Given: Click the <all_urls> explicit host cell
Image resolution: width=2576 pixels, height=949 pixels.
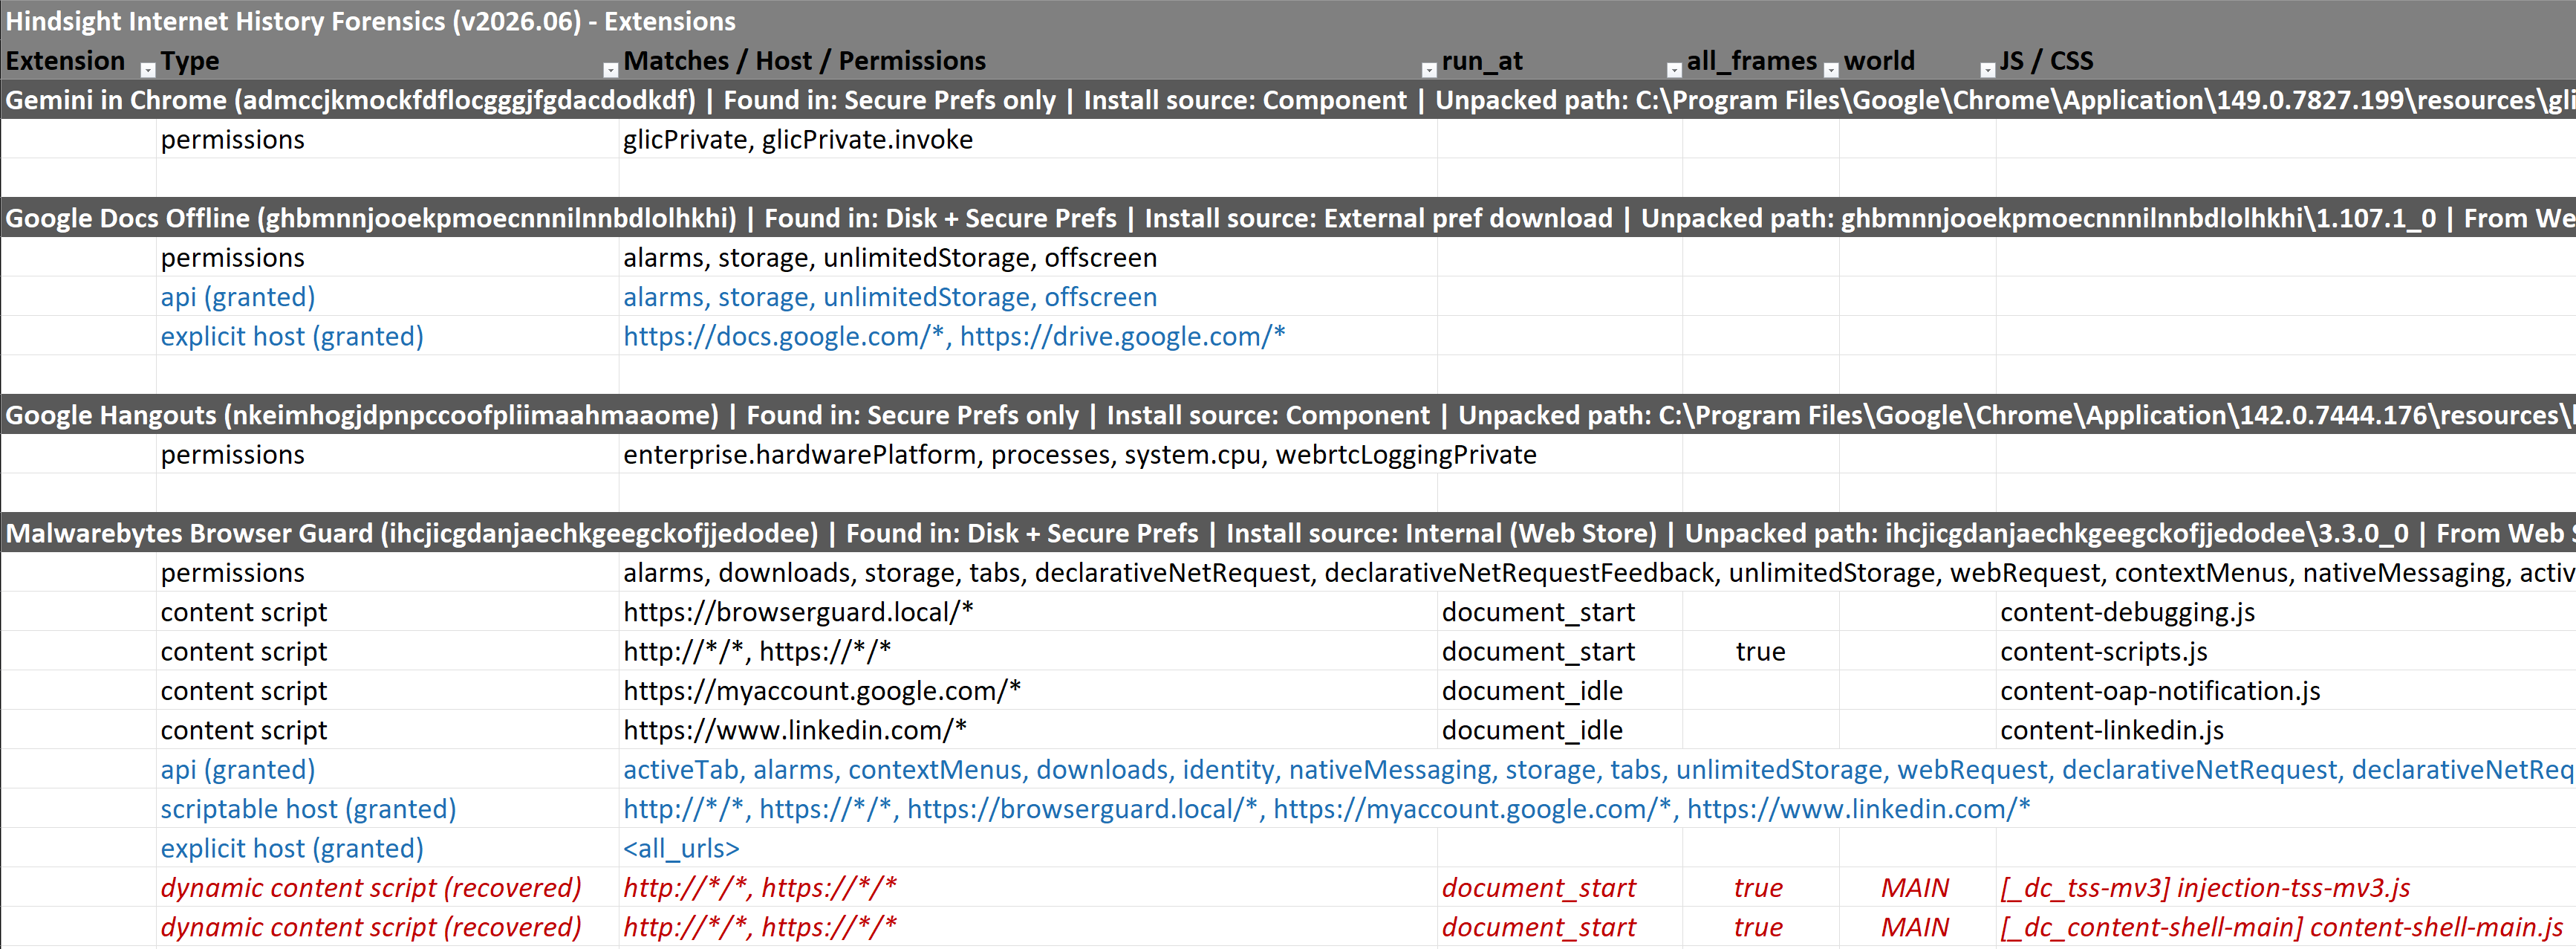Looking at the screenshot, I should pyautogui.click(x=1028, y=848).
